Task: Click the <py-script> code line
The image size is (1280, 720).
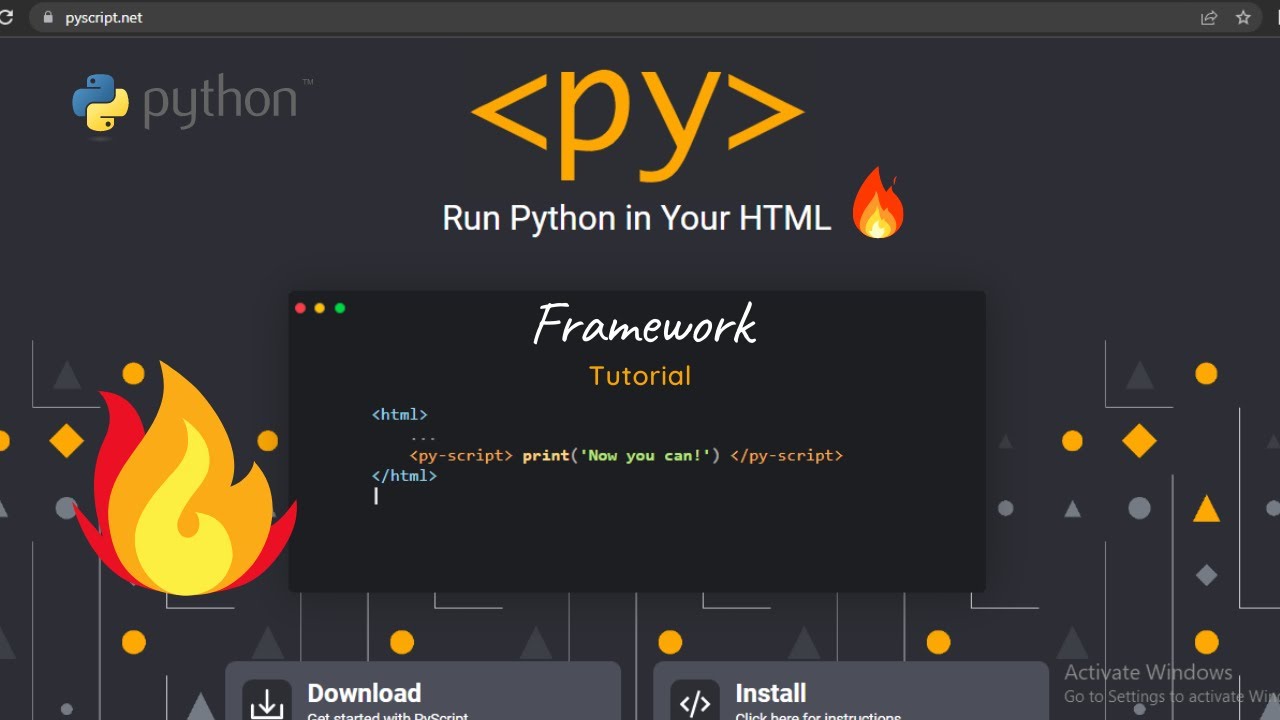Action: pyautogui.click(x=626, y=456)
